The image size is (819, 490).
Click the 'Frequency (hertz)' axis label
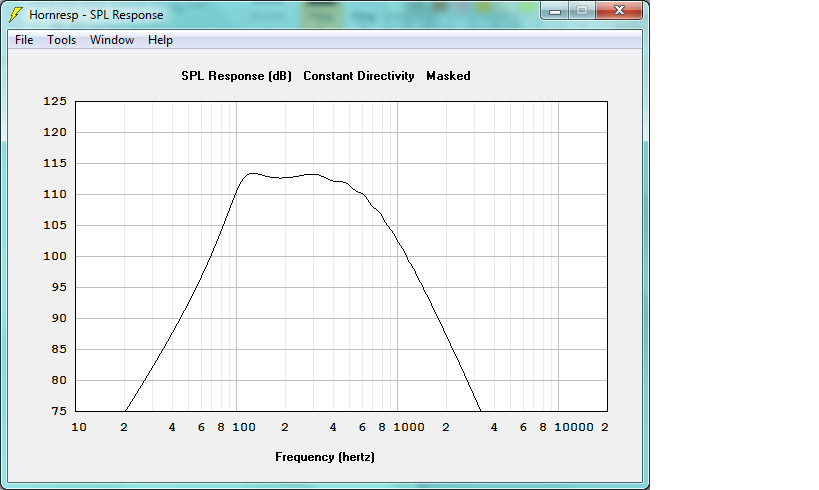tap(325, 457)
